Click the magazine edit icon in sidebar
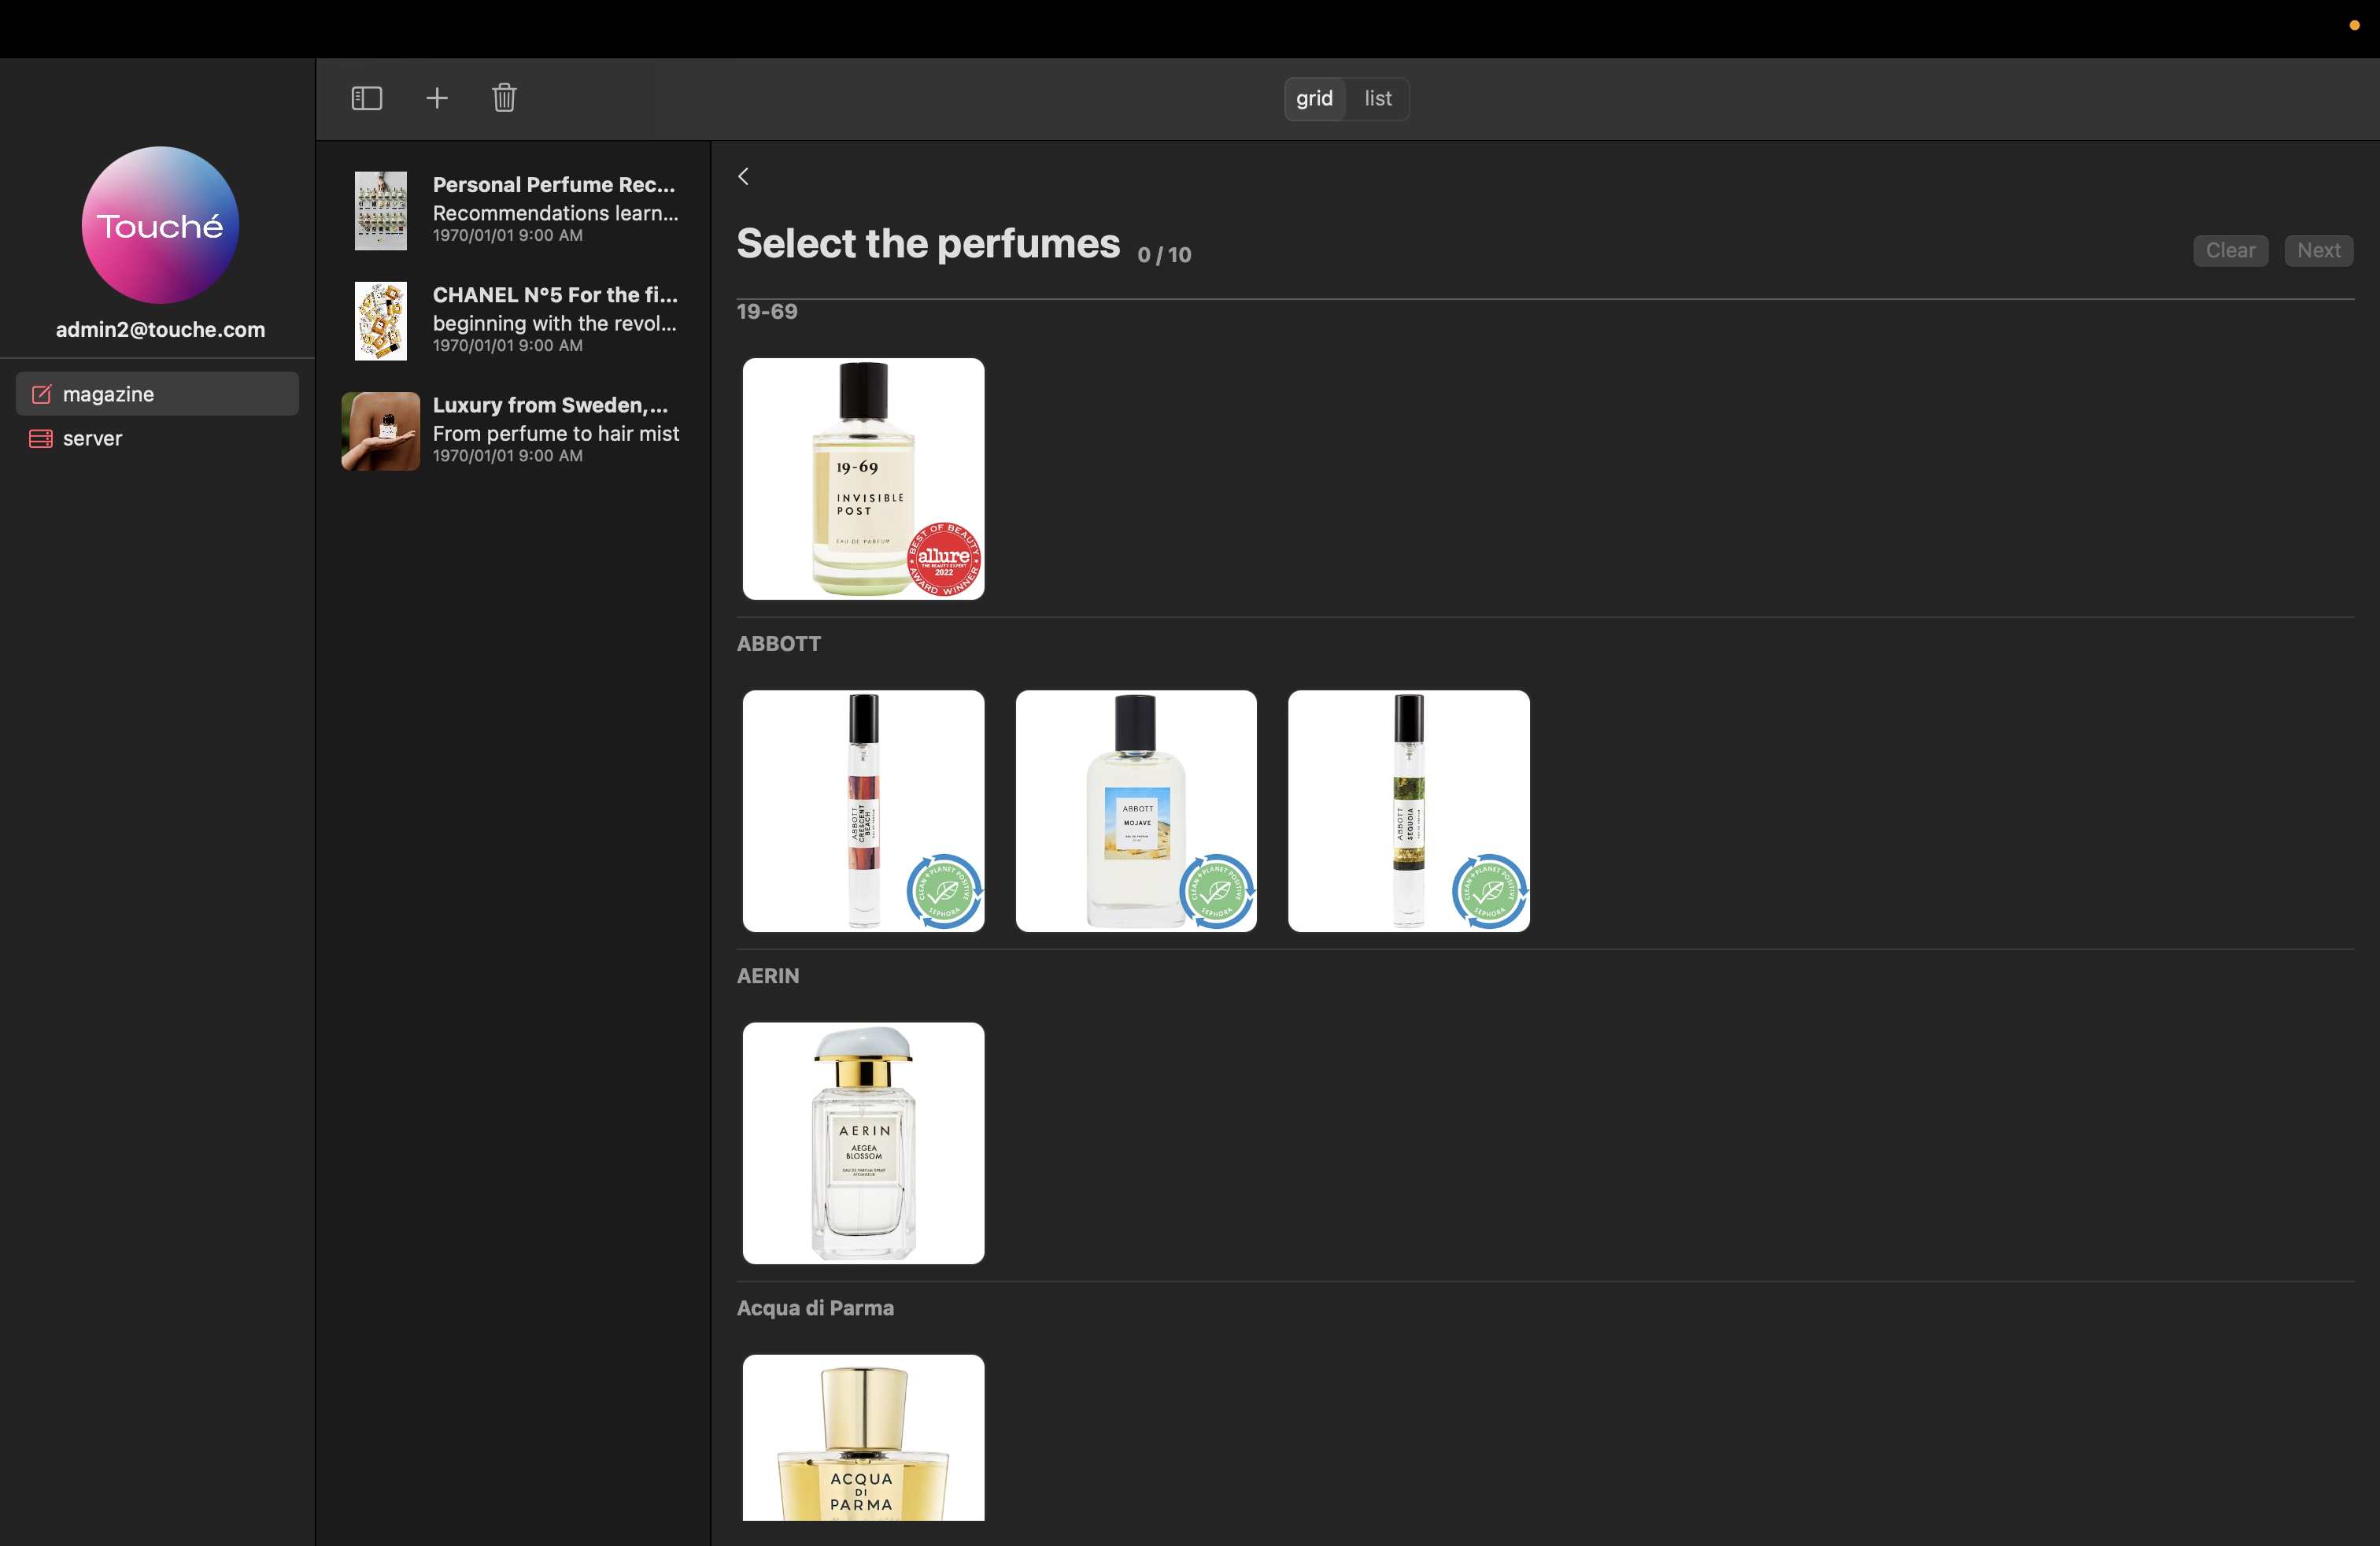This screenshot has height=1546, width=2380. [x=41, y=394]
